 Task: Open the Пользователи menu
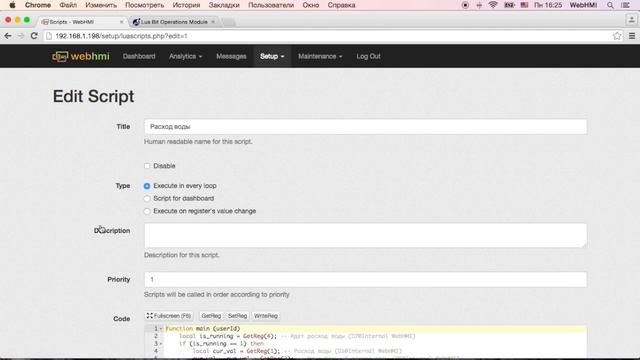point(271,5)
